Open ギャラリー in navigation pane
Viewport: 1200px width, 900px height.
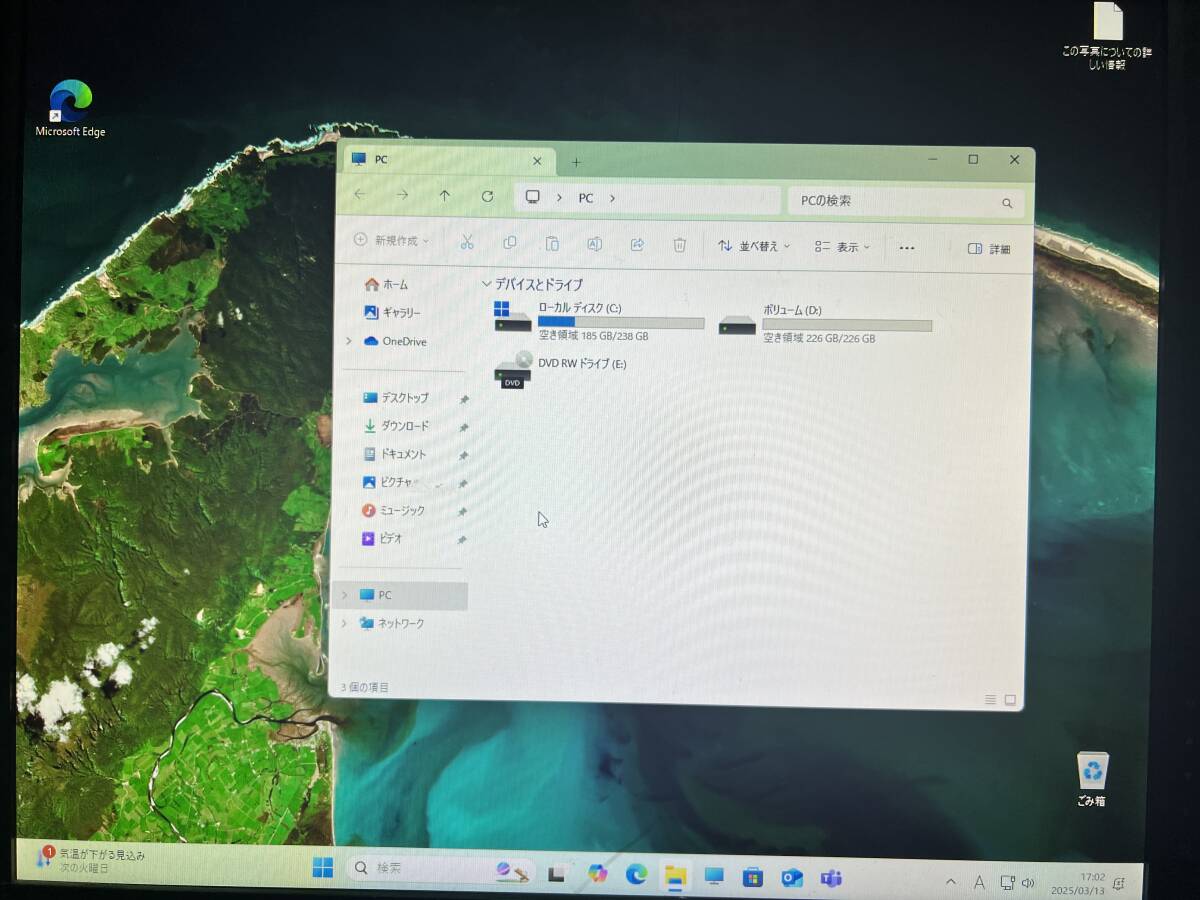pos(392,313)
